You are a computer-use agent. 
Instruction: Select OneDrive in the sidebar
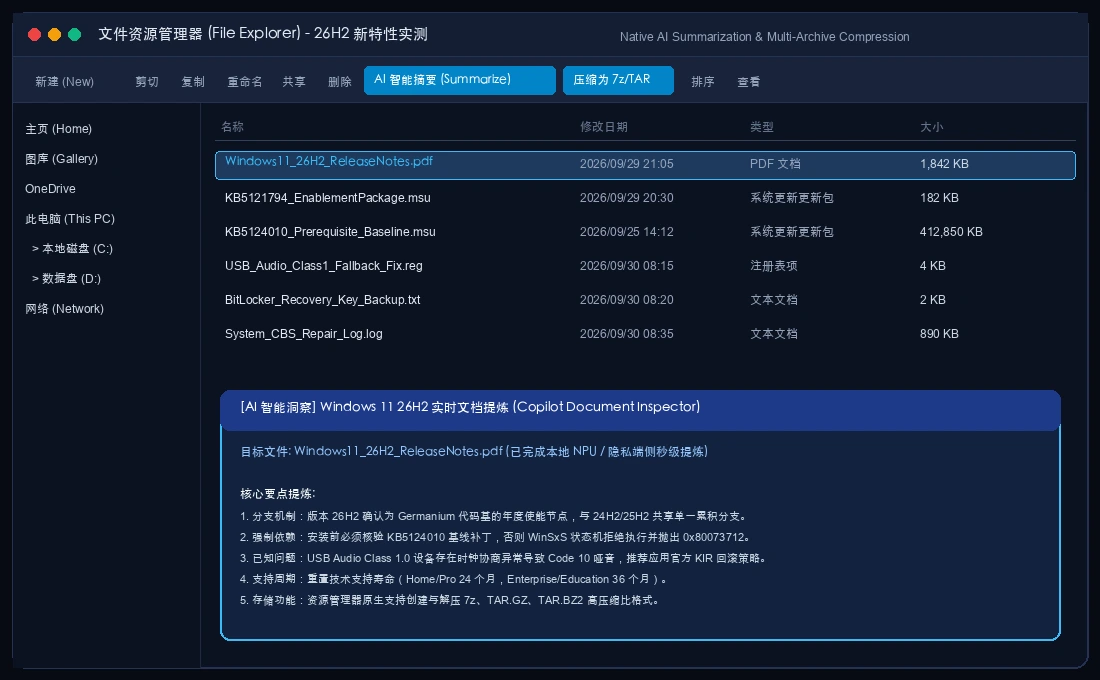[x=51, y=189]
